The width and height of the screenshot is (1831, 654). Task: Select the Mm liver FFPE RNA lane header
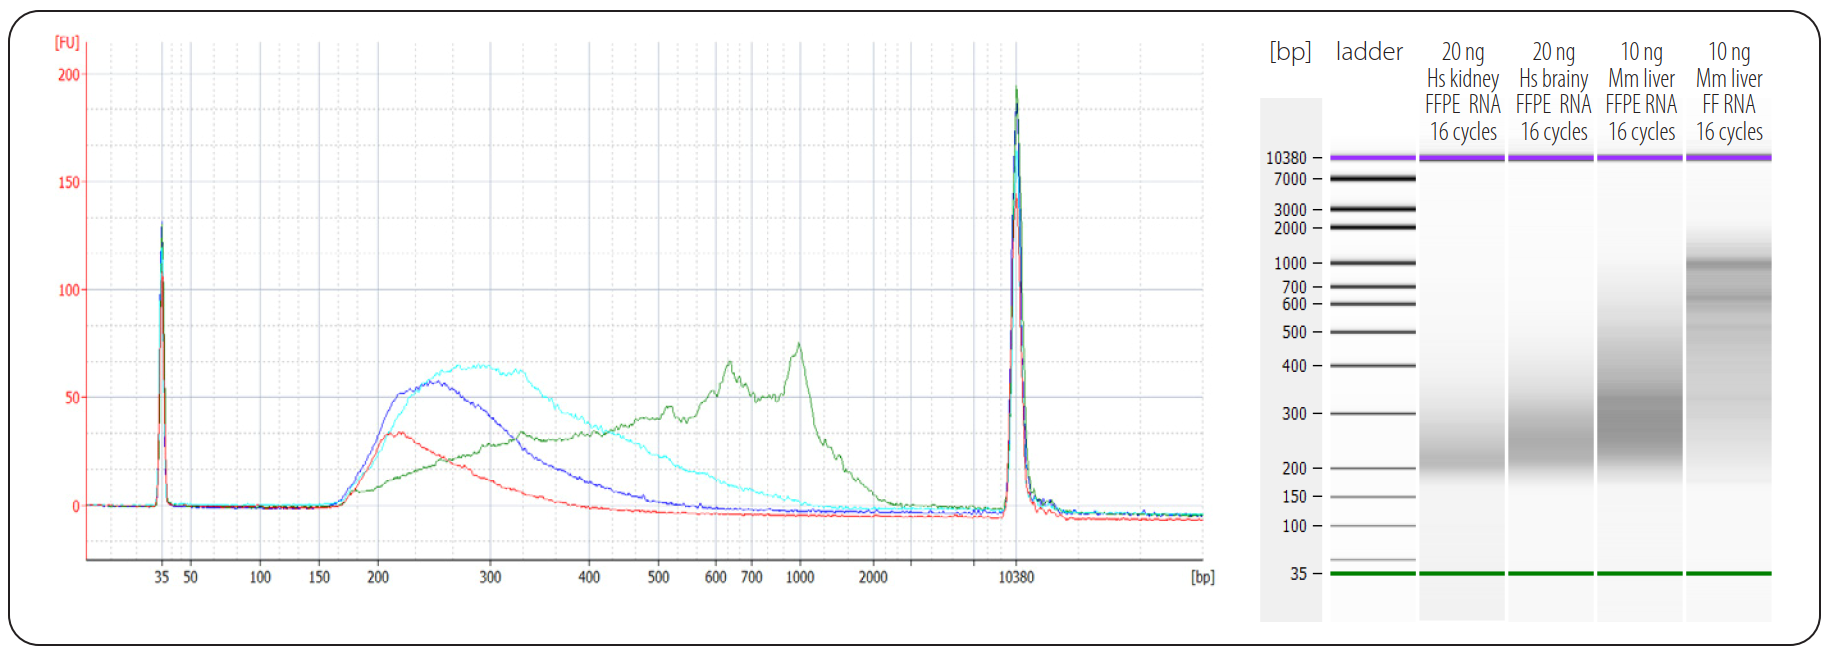[x=1641, y=92]
